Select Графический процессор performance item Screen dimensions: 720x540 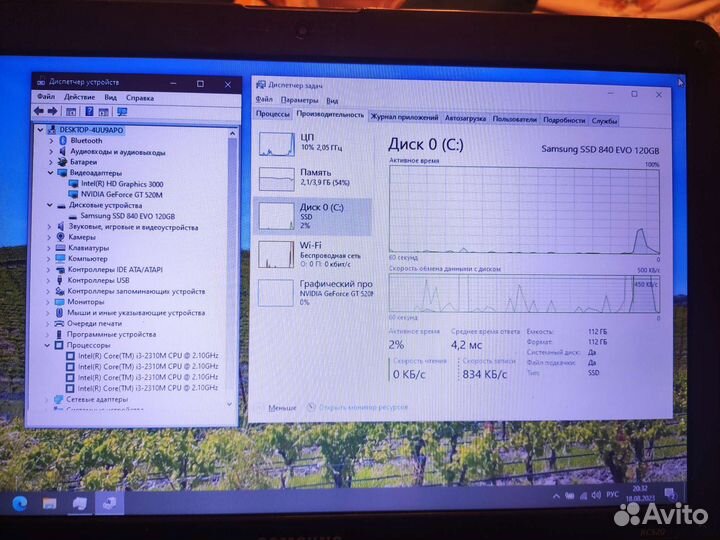315,292
